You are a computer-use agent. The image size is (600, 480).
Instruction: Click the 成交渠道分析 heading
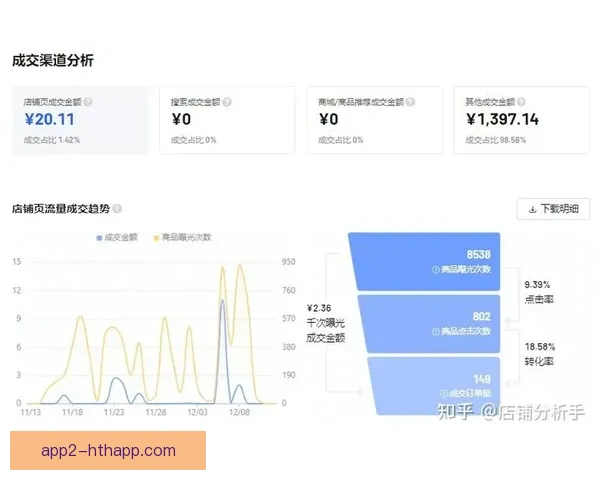point(53,60)
